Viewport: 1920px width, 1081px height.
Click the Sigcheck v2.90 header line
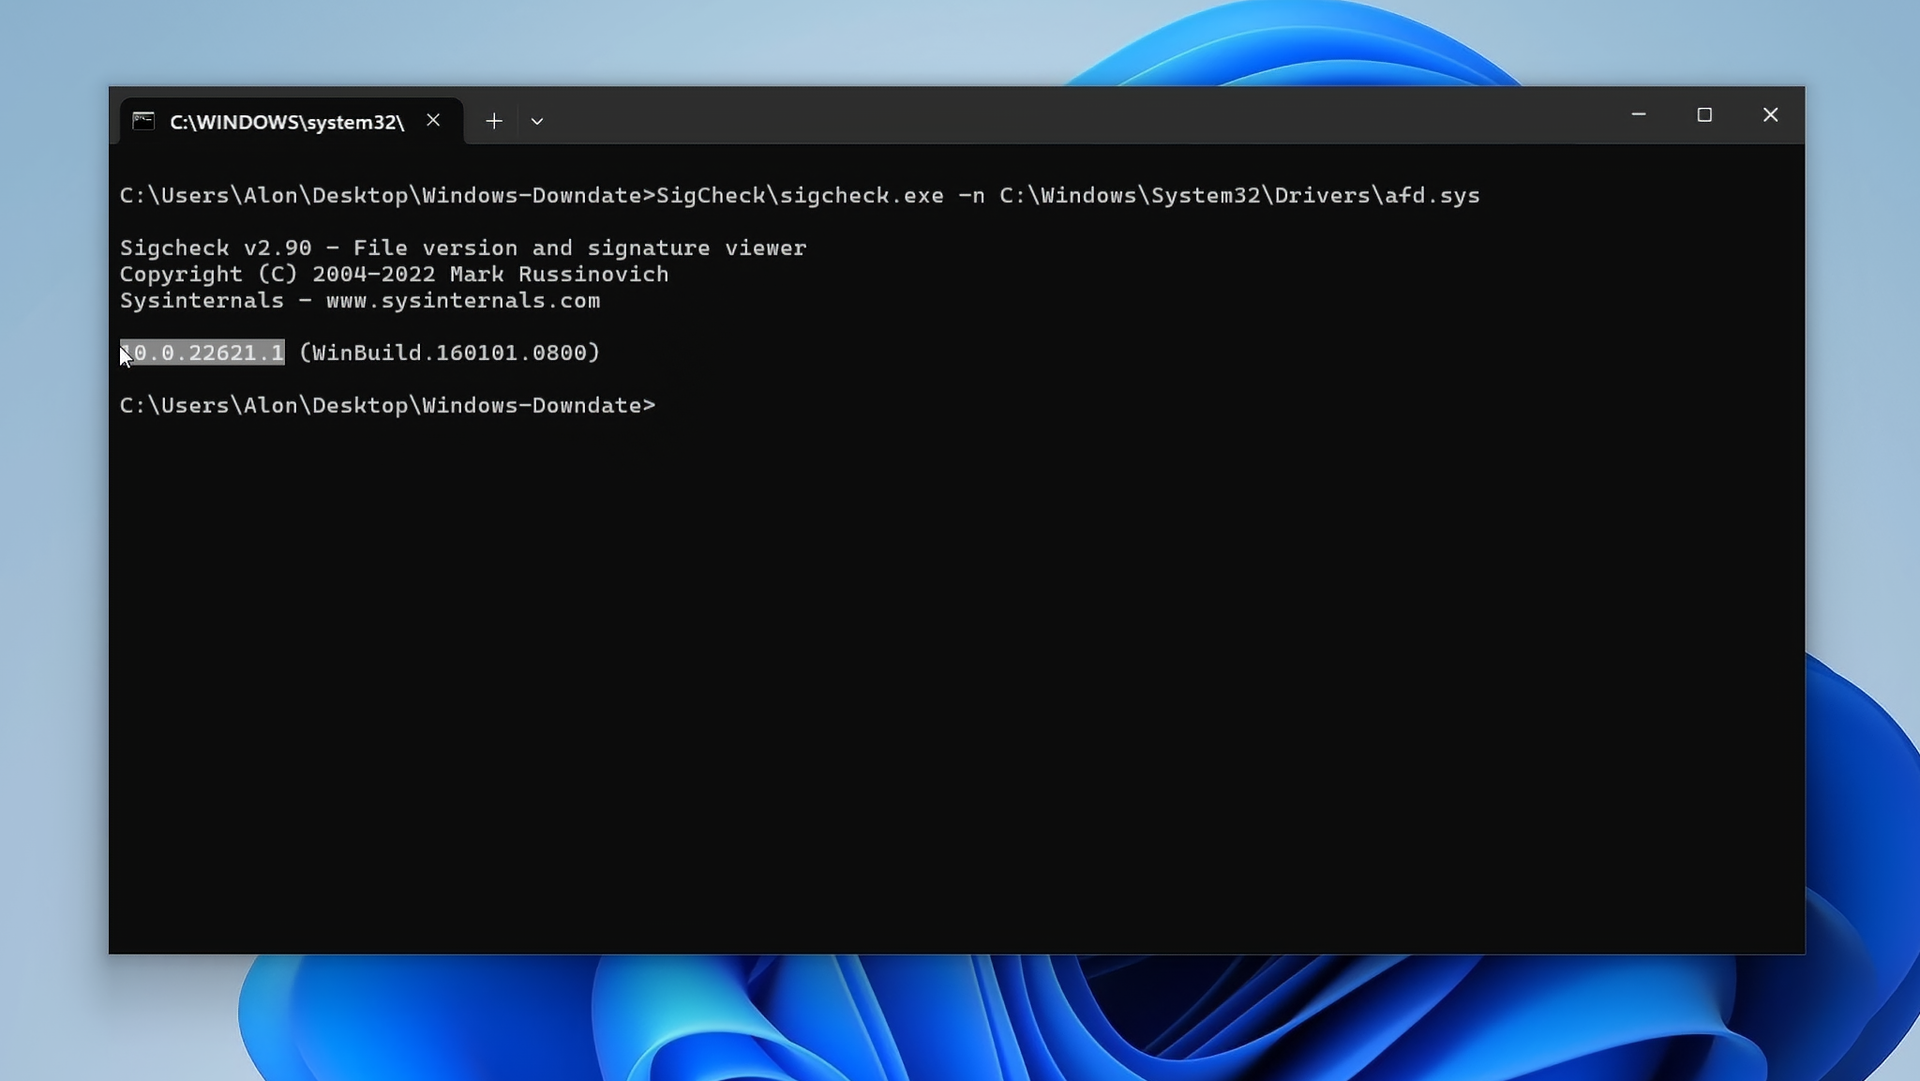pyautogui.click(x=462, y=248)
